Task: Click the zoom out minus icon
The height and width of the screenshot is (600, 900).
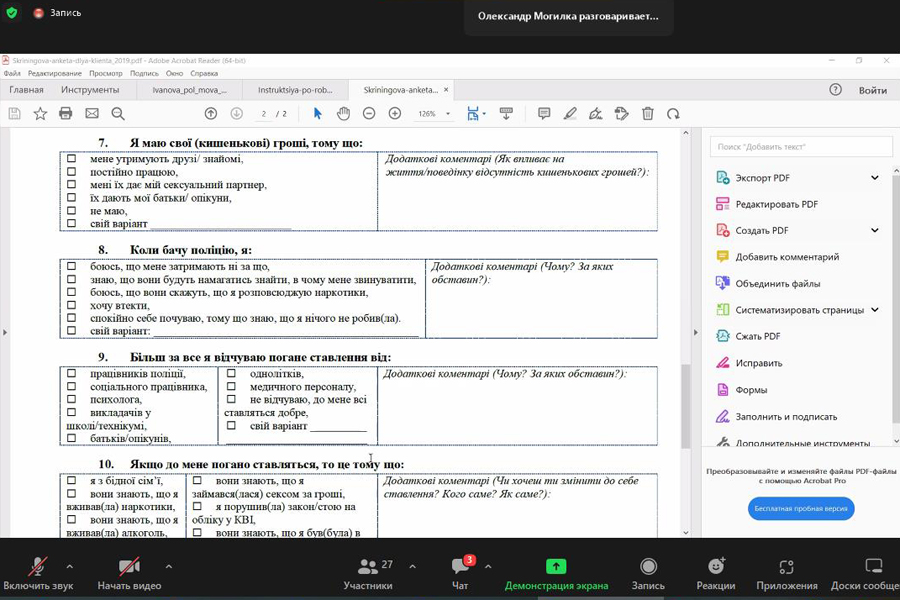Action: [x=369, y=114]
